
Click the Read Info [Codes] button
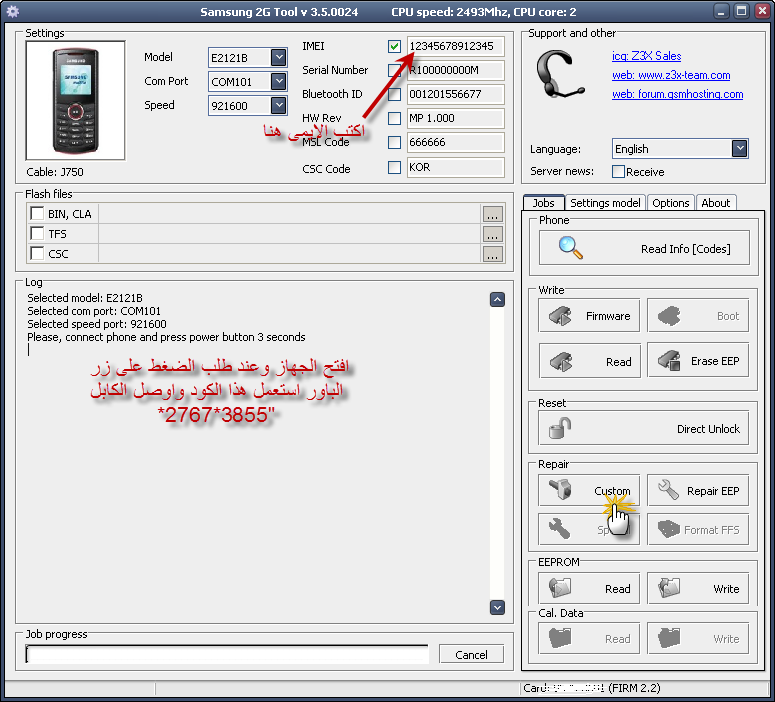[x=644, y=248]
